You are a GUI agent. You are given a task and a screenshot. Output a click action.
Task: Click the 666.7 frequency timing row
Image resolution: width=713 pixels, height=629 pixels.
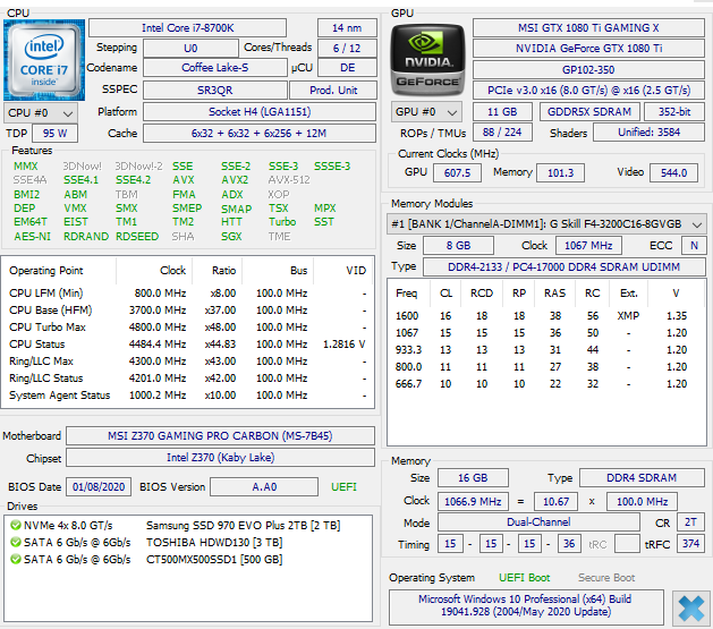click(x=541, y=384)
